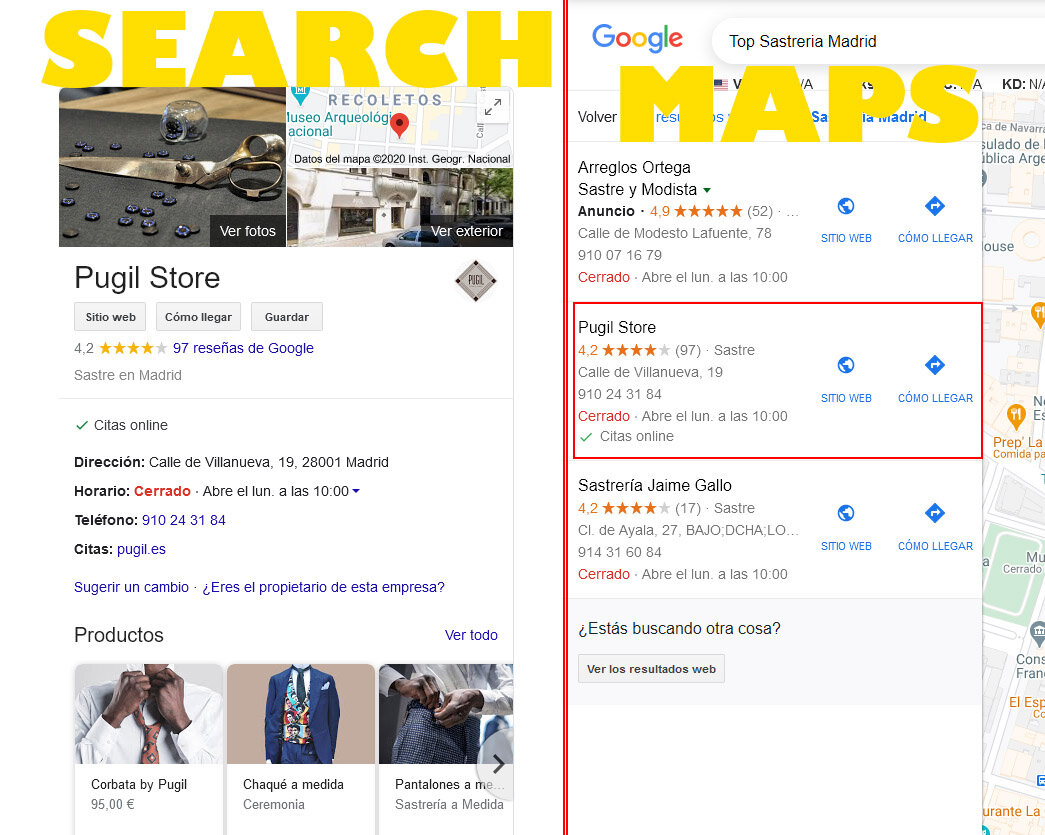Click next arrow in Productos carousel
This screenshot has height=835, width=1045.
(497, 762)
